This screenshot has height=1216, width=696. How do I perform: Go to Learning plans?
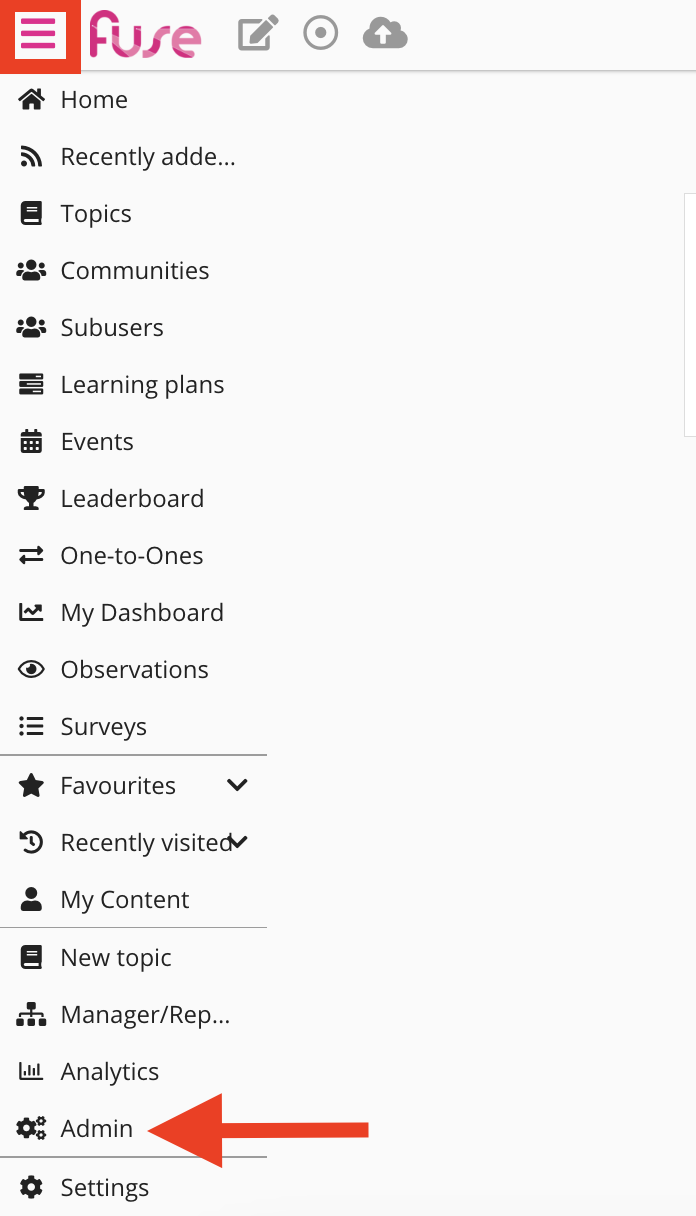[x=142, y=384]
